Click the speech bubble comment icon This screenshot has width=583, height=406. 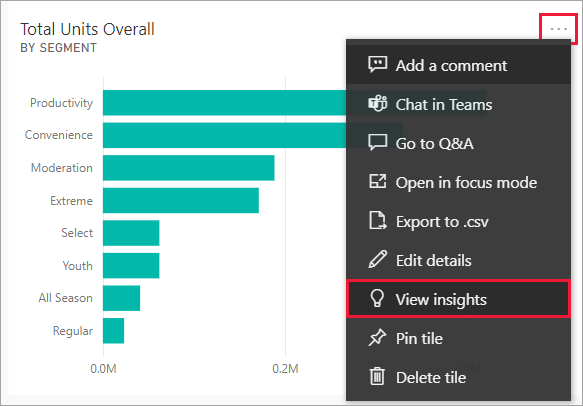[x=377, y=65]
